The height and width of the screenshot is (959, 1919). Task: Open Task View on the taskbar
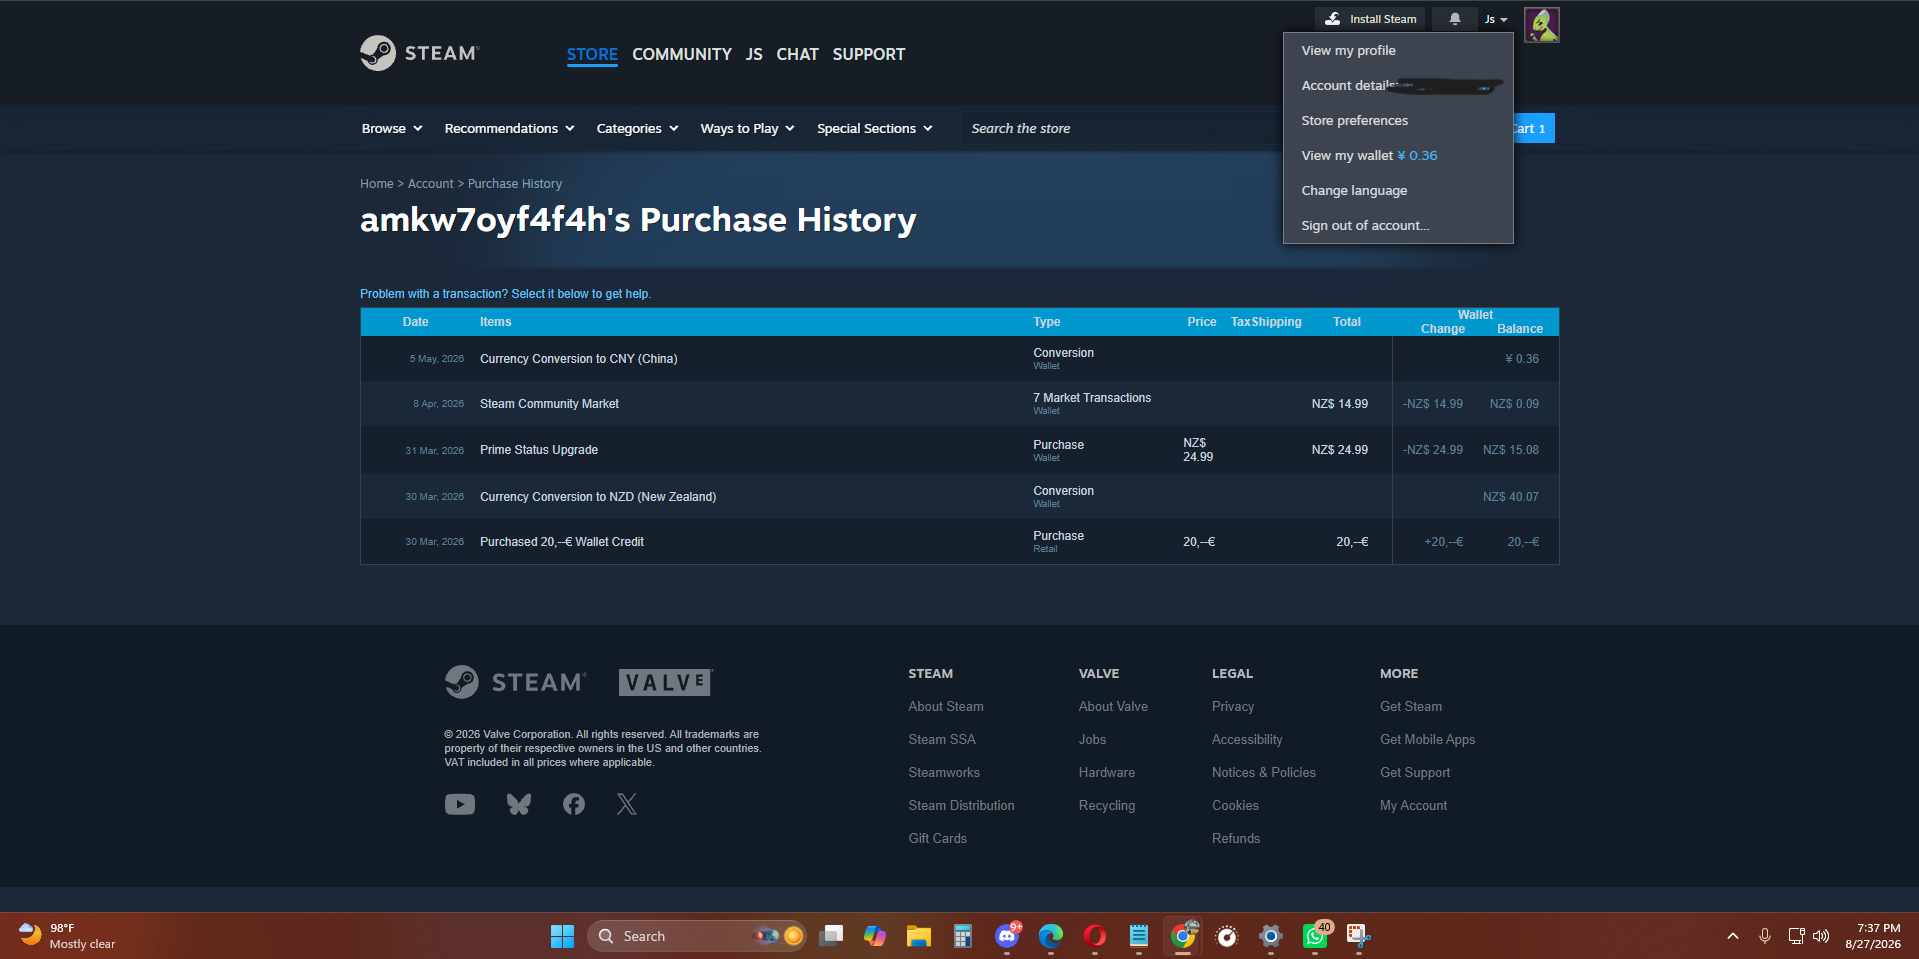[831, 936]
